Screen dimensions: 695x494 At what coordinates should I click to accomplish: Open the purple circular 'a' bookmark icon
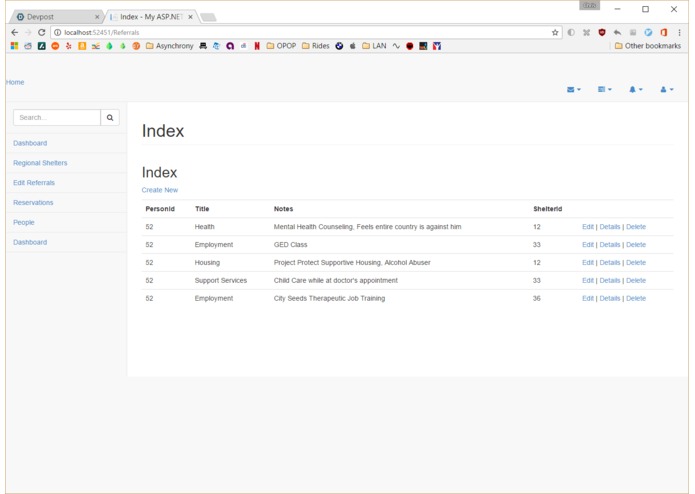pyautogui.click(x=230, y=46)
